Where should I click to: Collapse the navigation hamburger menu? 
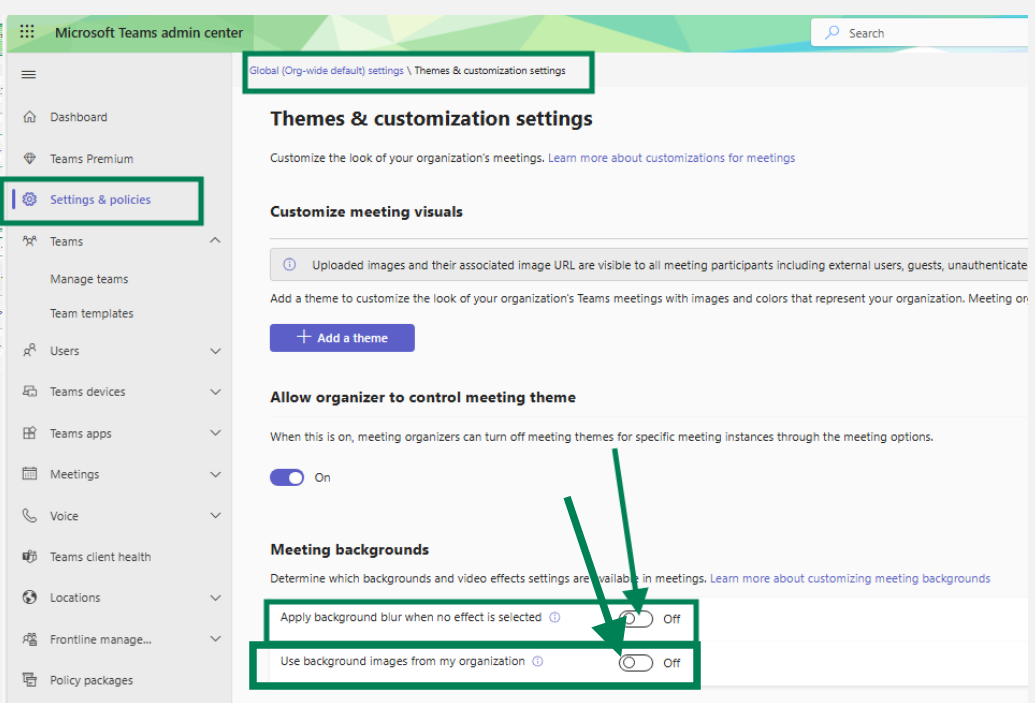(28, 75)
